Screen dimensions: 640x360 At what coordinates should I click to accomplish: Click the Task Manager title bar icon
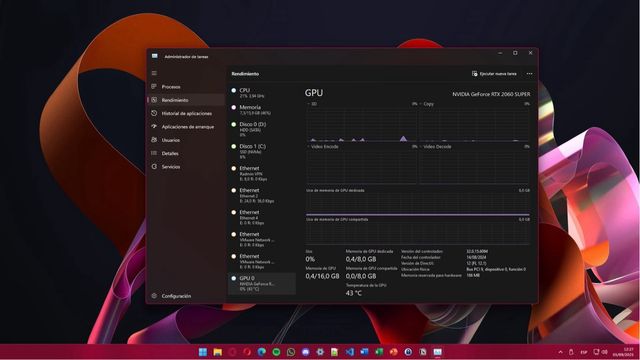[155, 56]
